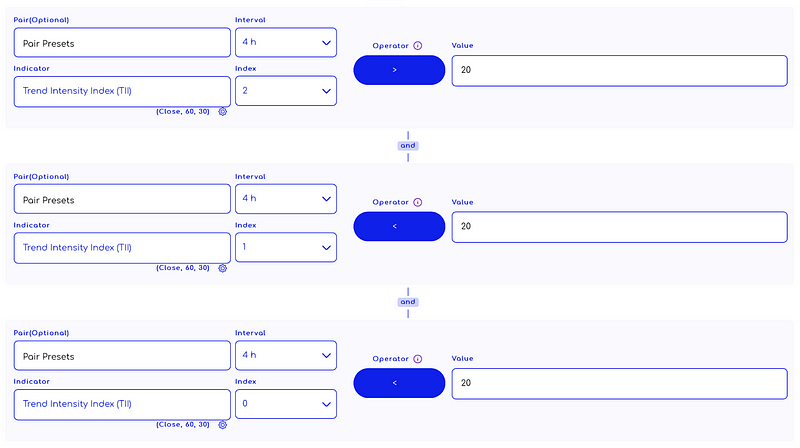The image size is (800, 448).
Task: Expand the second condition's Interval dropdown
Action: click(x=286, y=199)
